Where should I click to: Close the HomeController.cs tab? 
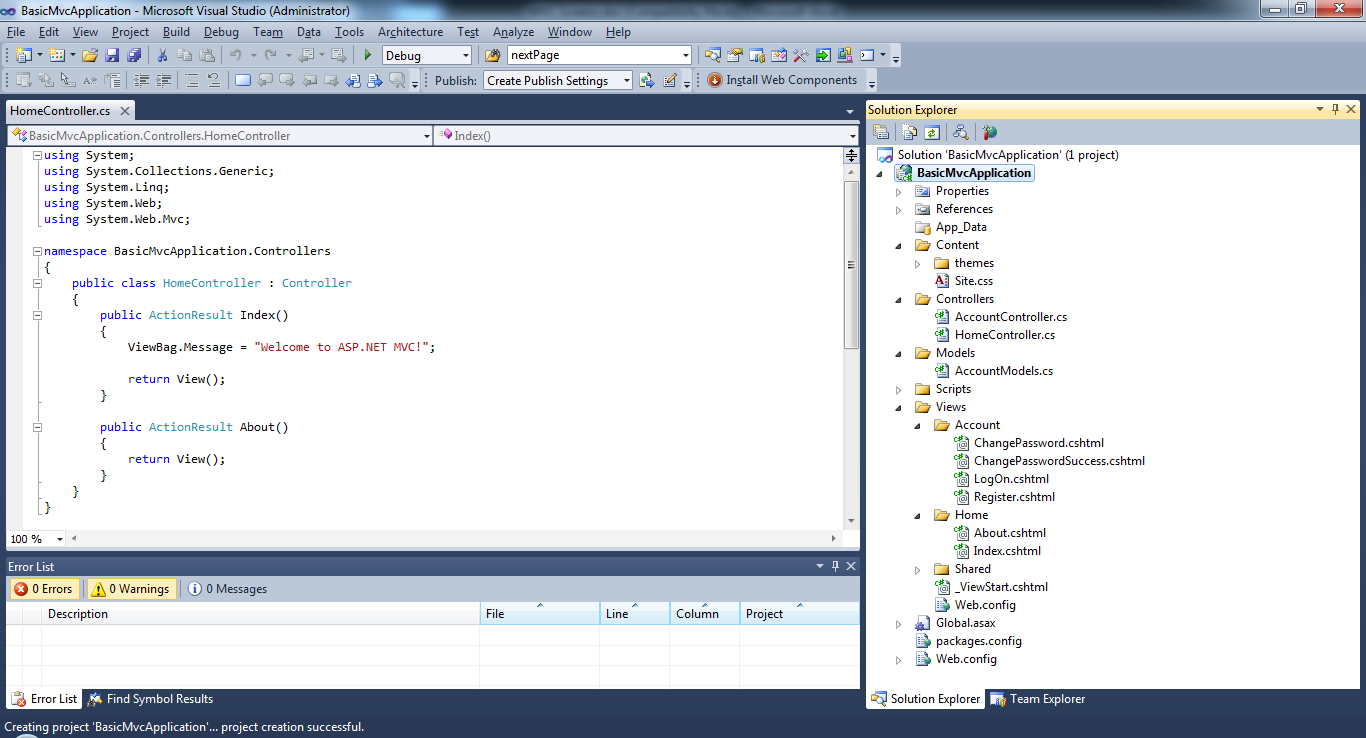pyautogui.click(x=124, y=111)
